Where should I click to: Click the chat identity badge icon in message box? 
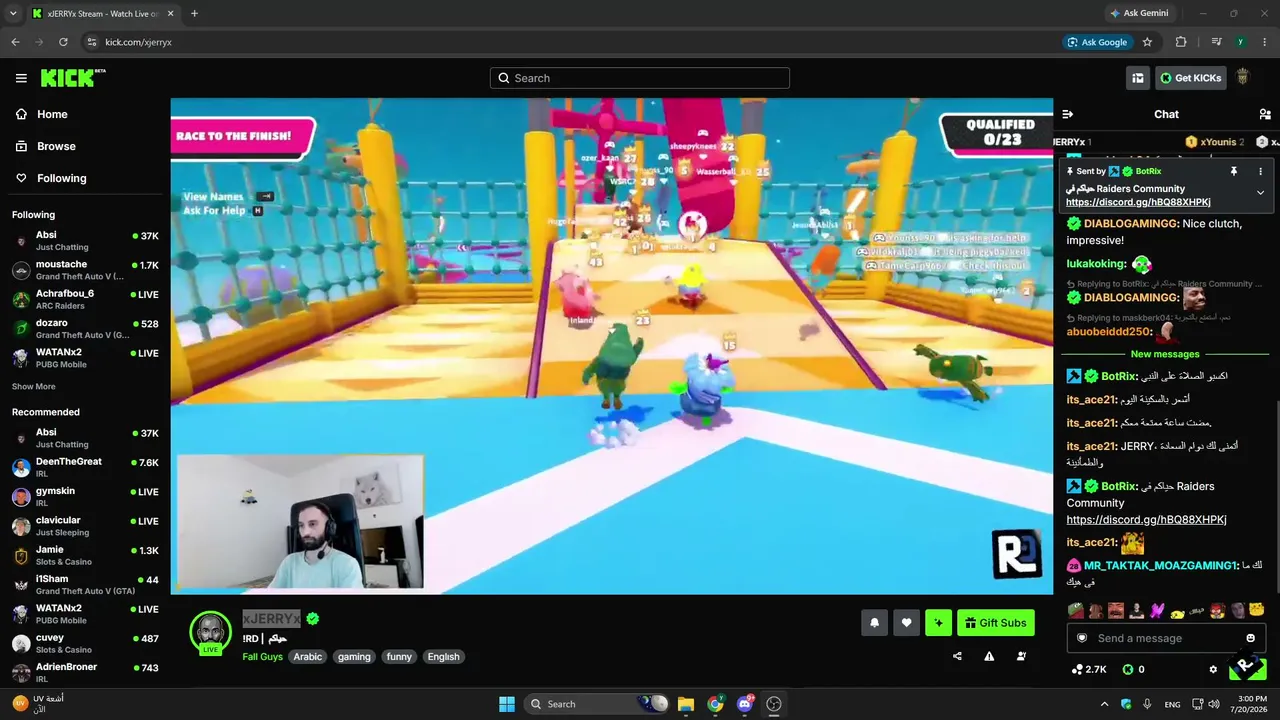tap(1081, 638)
